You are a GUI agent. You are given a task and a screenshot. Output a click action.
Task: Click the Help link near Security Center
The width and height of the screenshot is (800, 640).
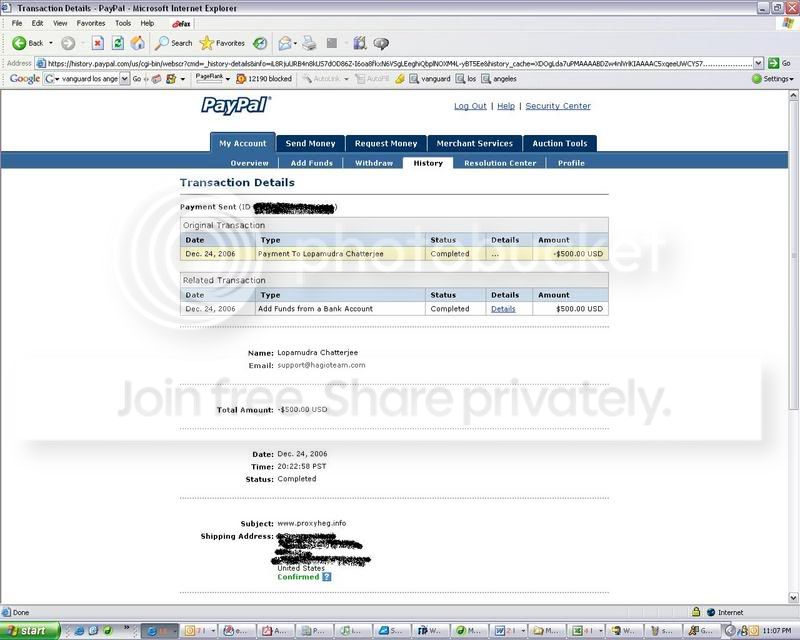(506, 106)
